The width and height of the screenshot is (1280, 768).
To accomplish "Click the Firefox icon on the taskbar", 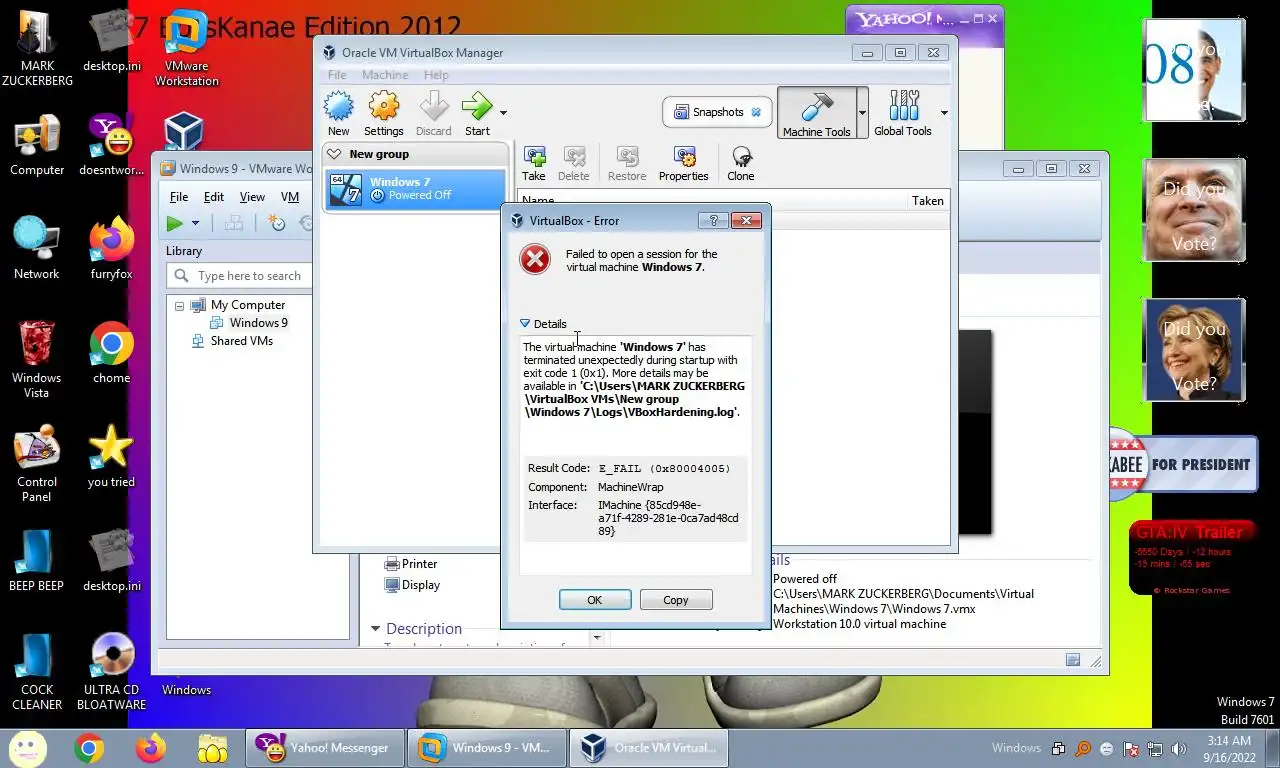I will coord(151,748).
